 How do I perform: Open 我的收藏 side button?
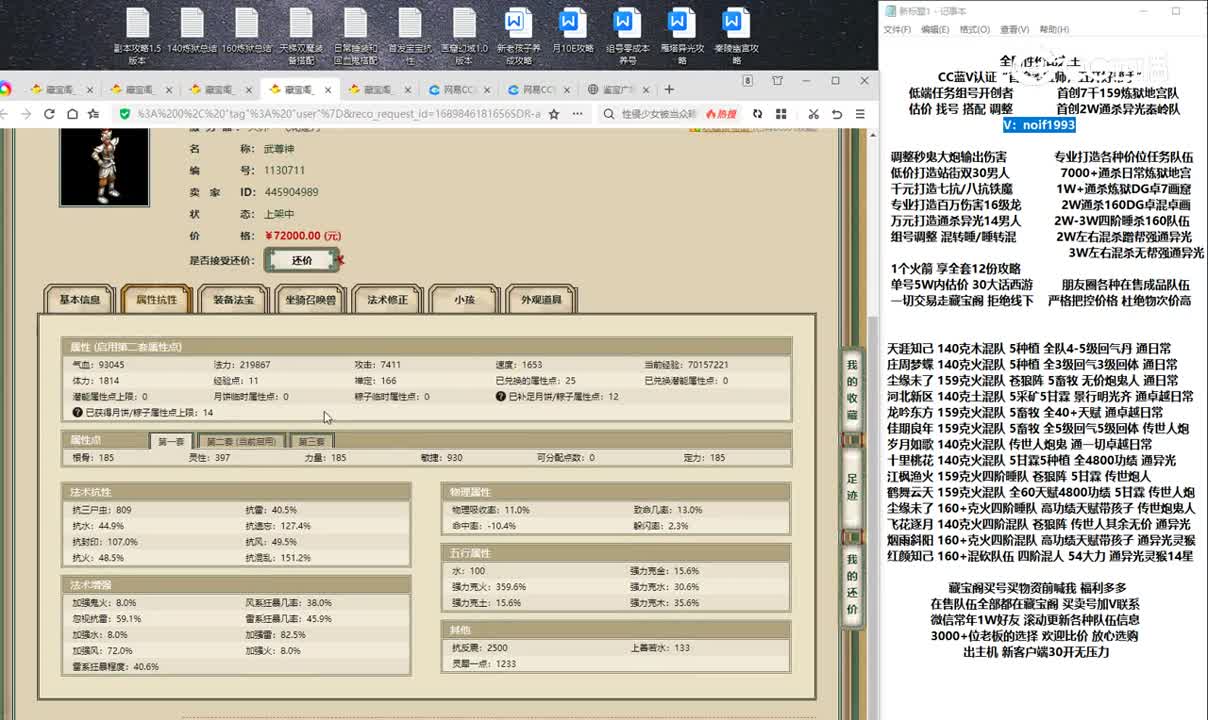(852, 389)
